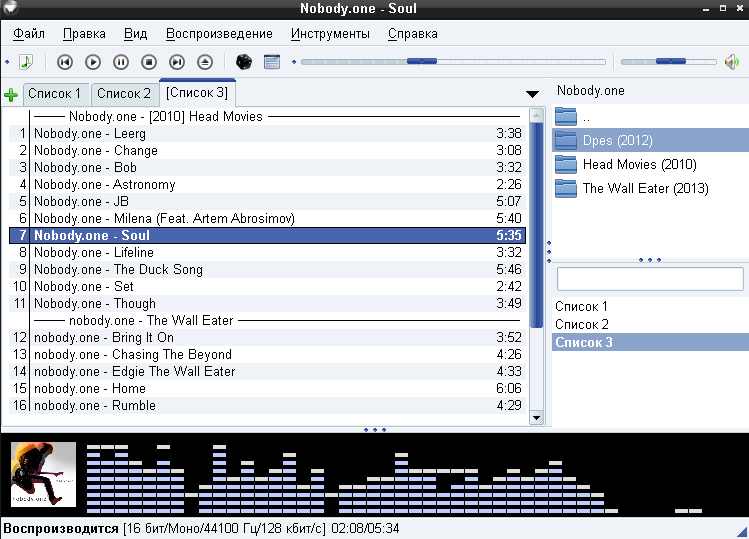Select track Nobody.one - Change
Screen dimensions: 749x539
(x=268, y=151)
